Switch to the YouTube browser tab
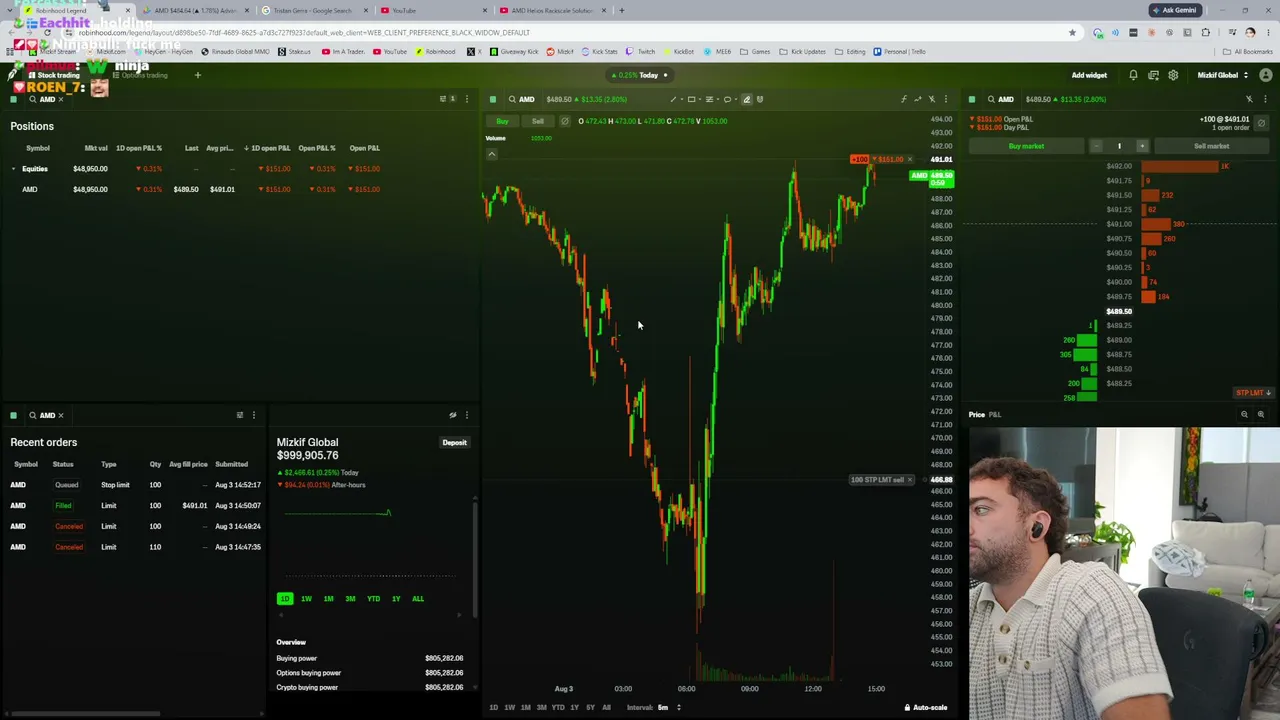 [x=432, y=11]
